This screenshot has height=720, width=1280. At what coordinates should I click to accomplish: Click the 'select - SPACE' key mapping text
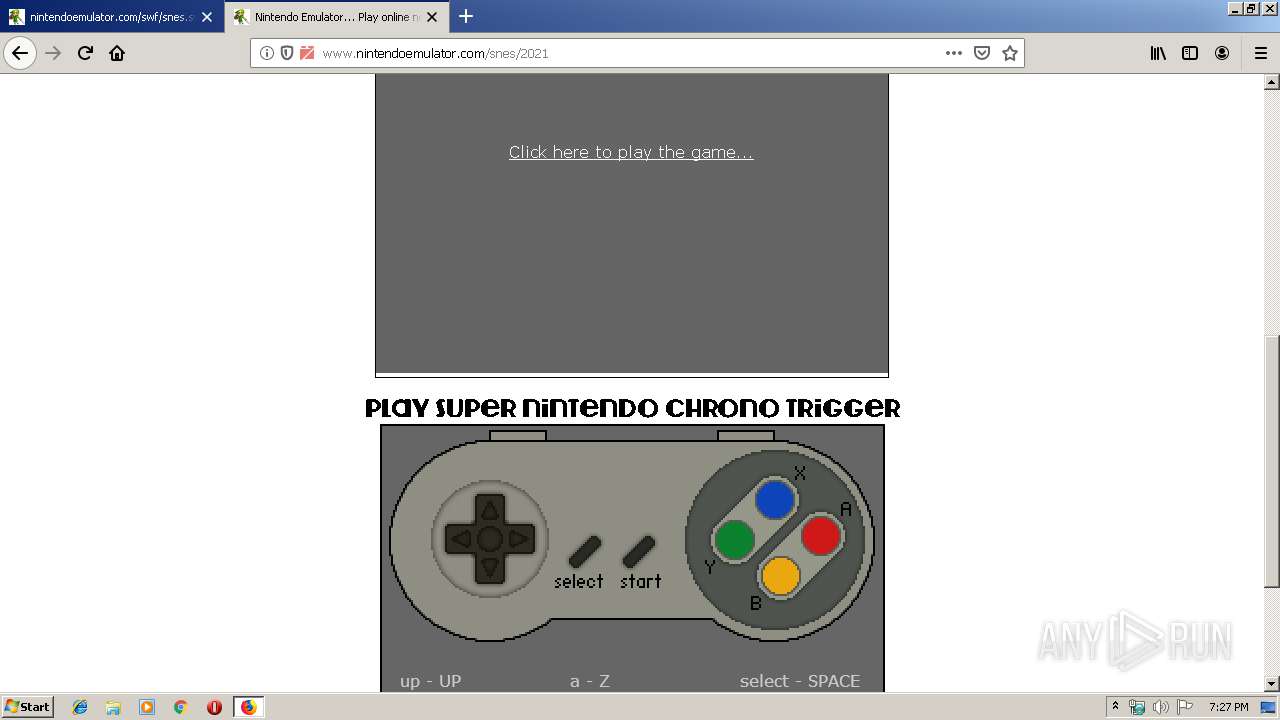800,681
